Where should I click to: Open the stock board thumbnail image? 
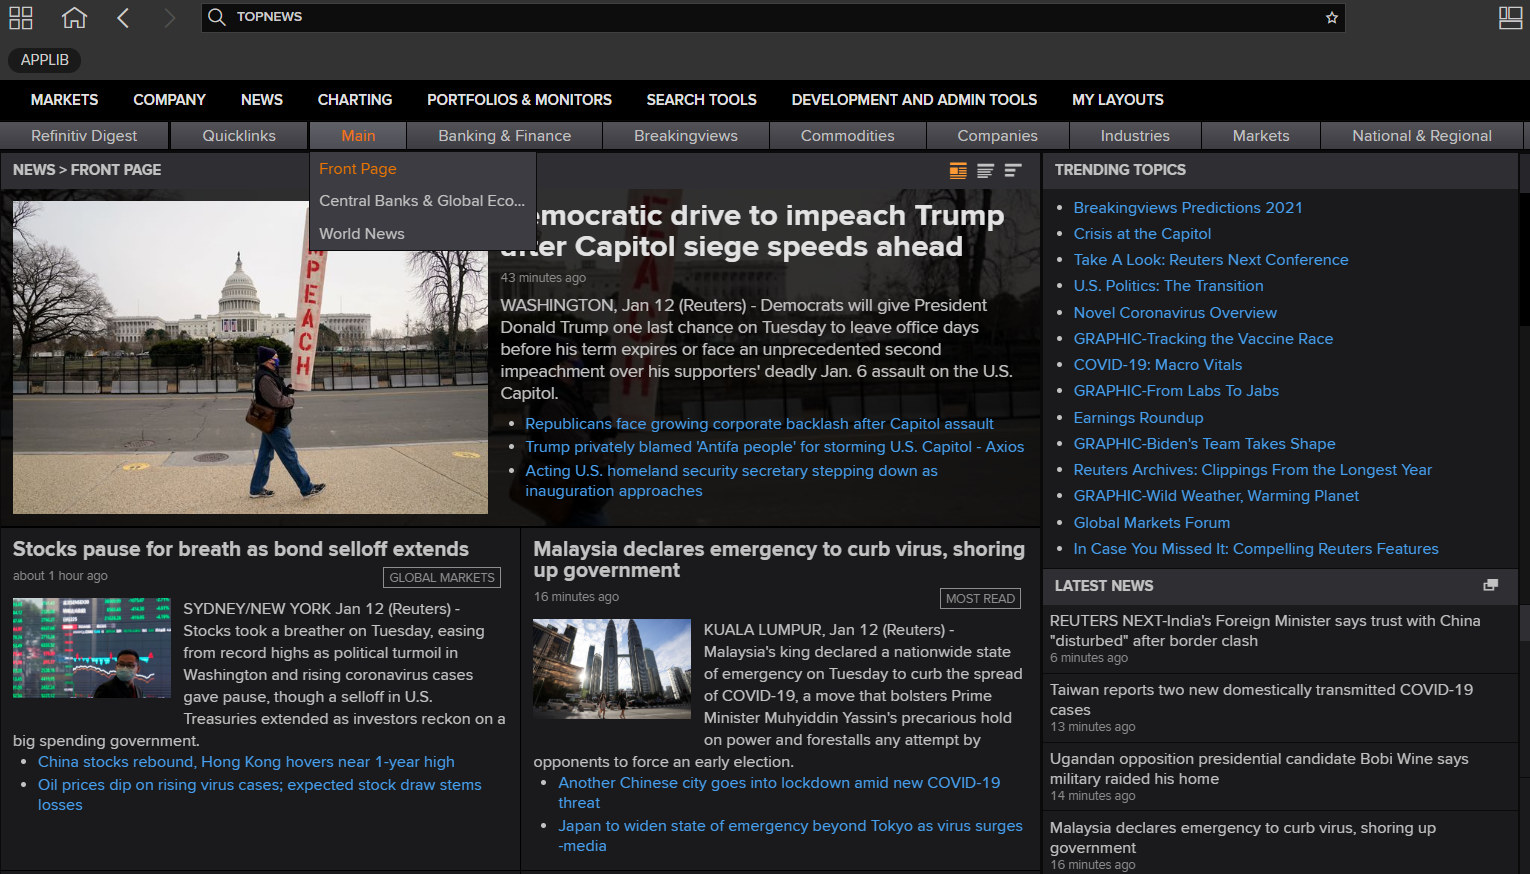click(92, 648)
